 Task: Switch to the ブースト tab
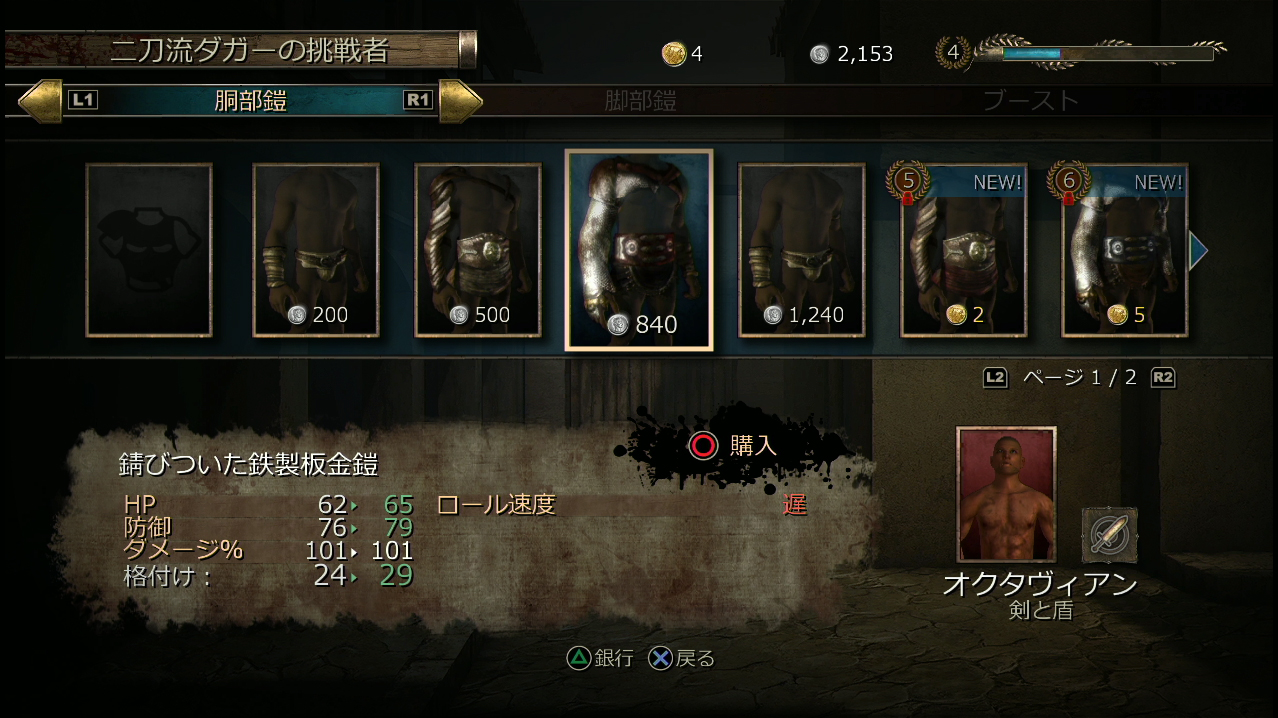click(1031, 101)
